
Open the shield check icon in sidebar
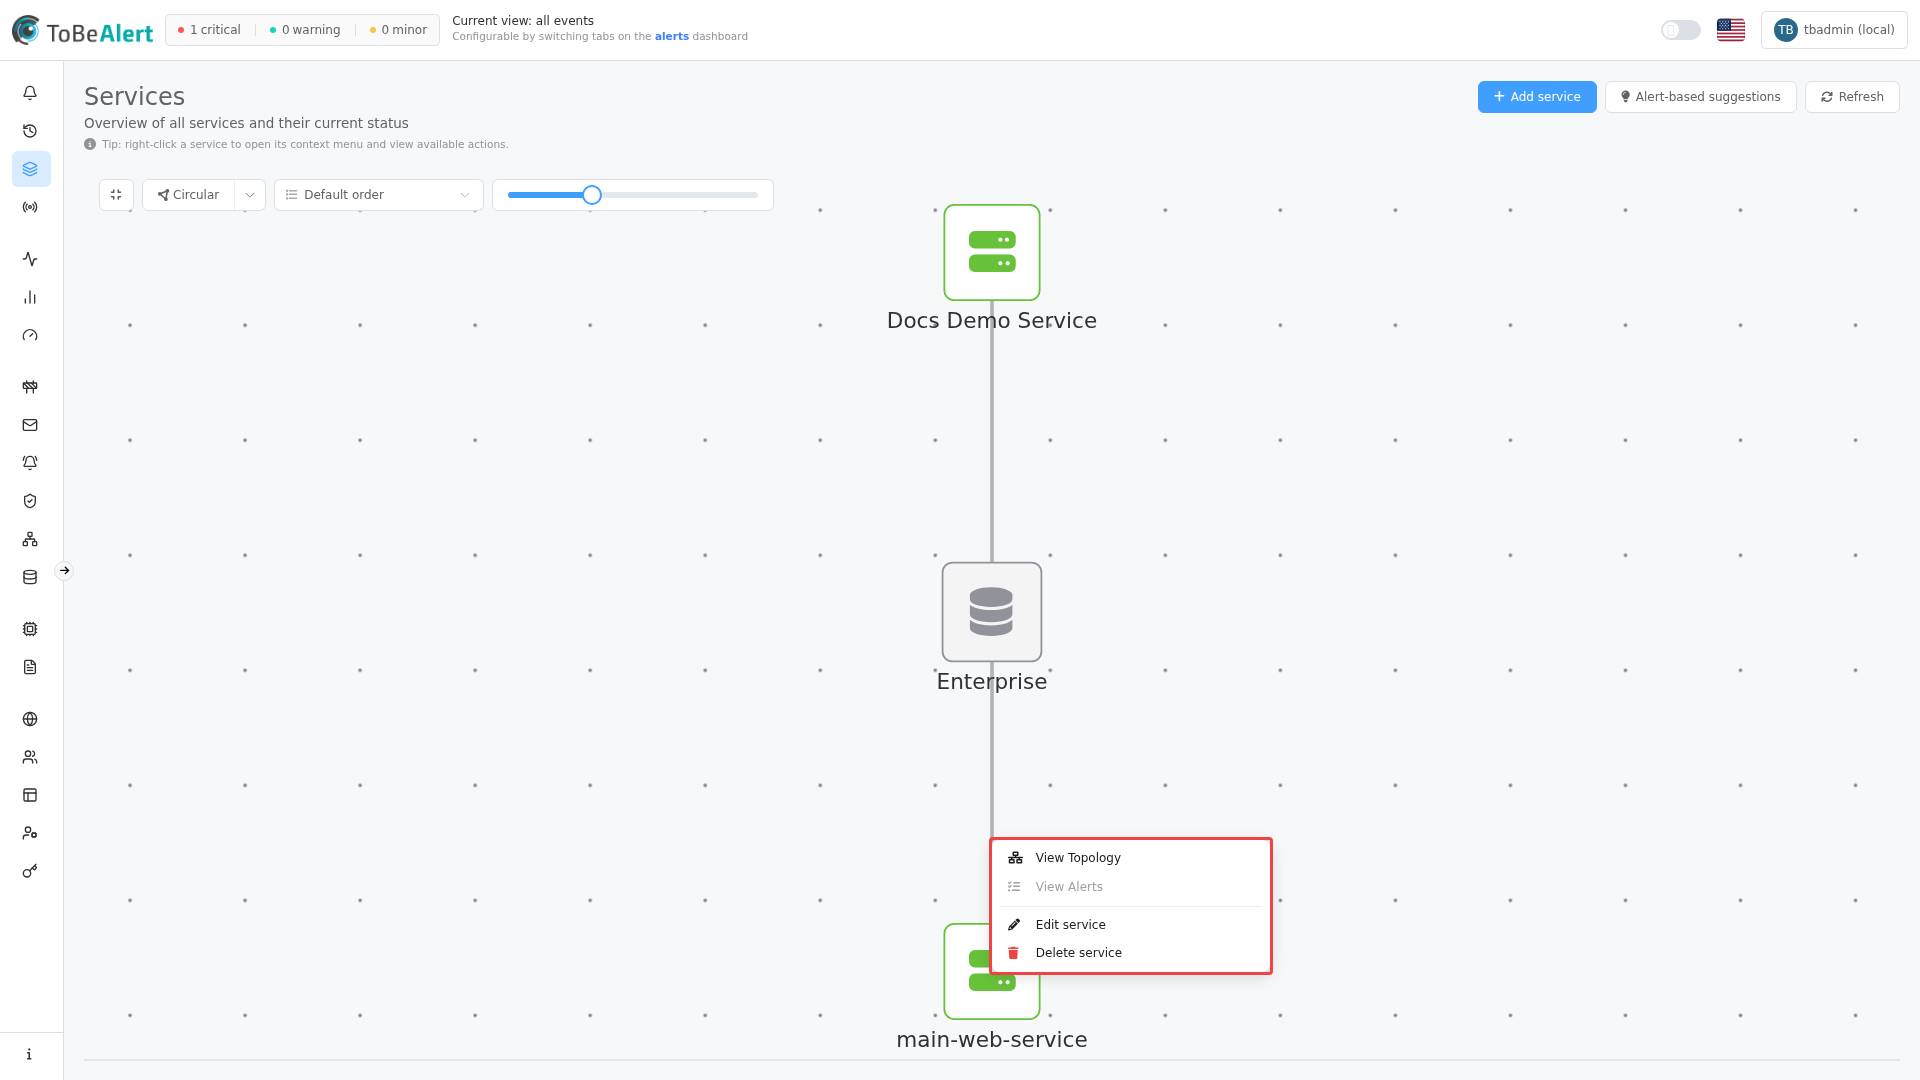pos(30,501)
